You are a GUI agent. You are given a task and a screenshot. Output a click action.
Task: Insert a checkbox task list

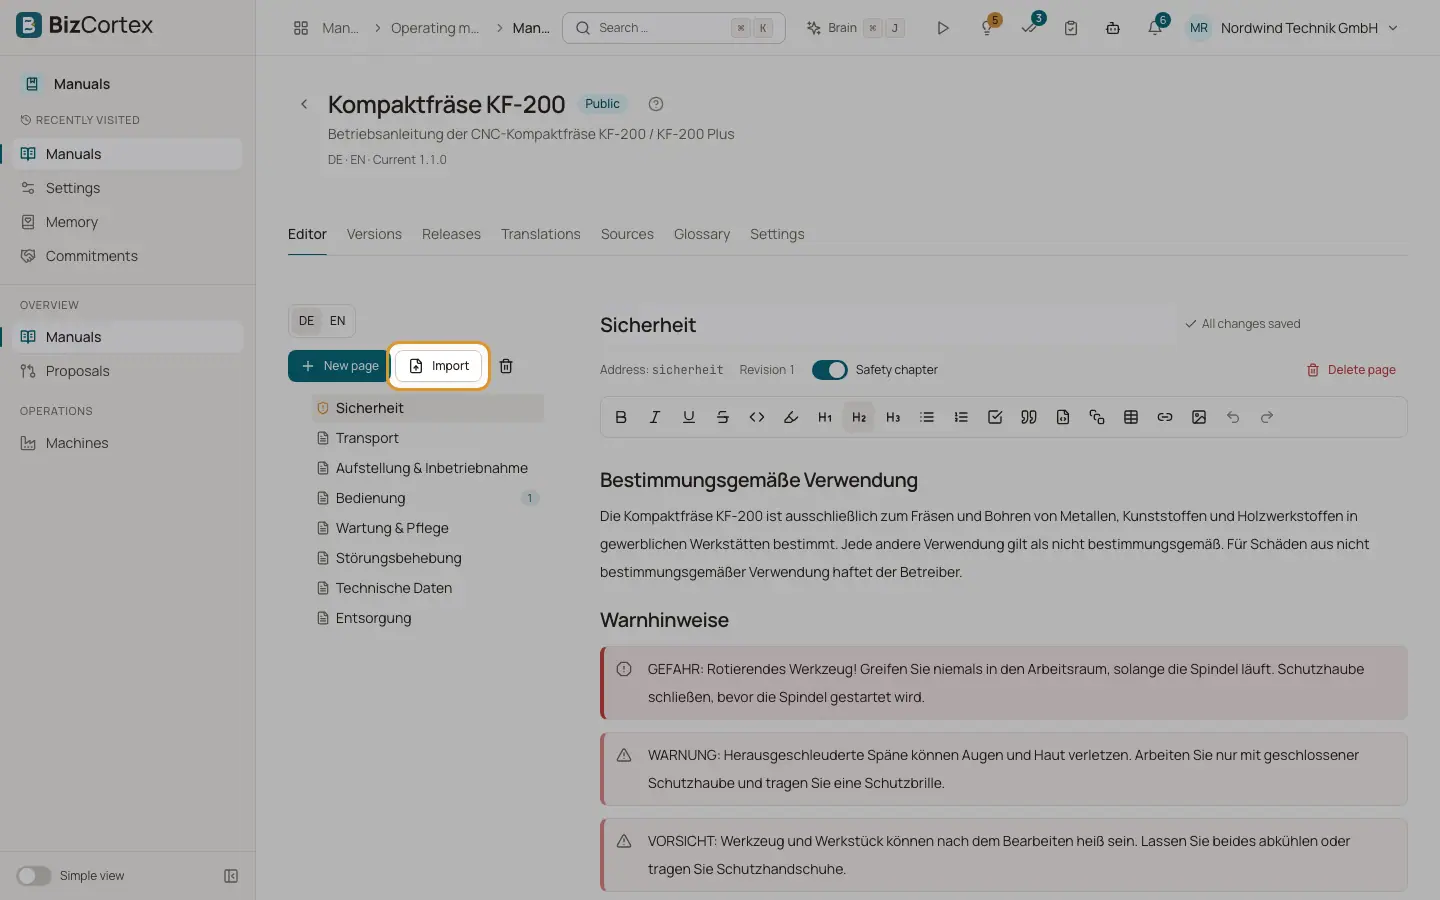995,417
